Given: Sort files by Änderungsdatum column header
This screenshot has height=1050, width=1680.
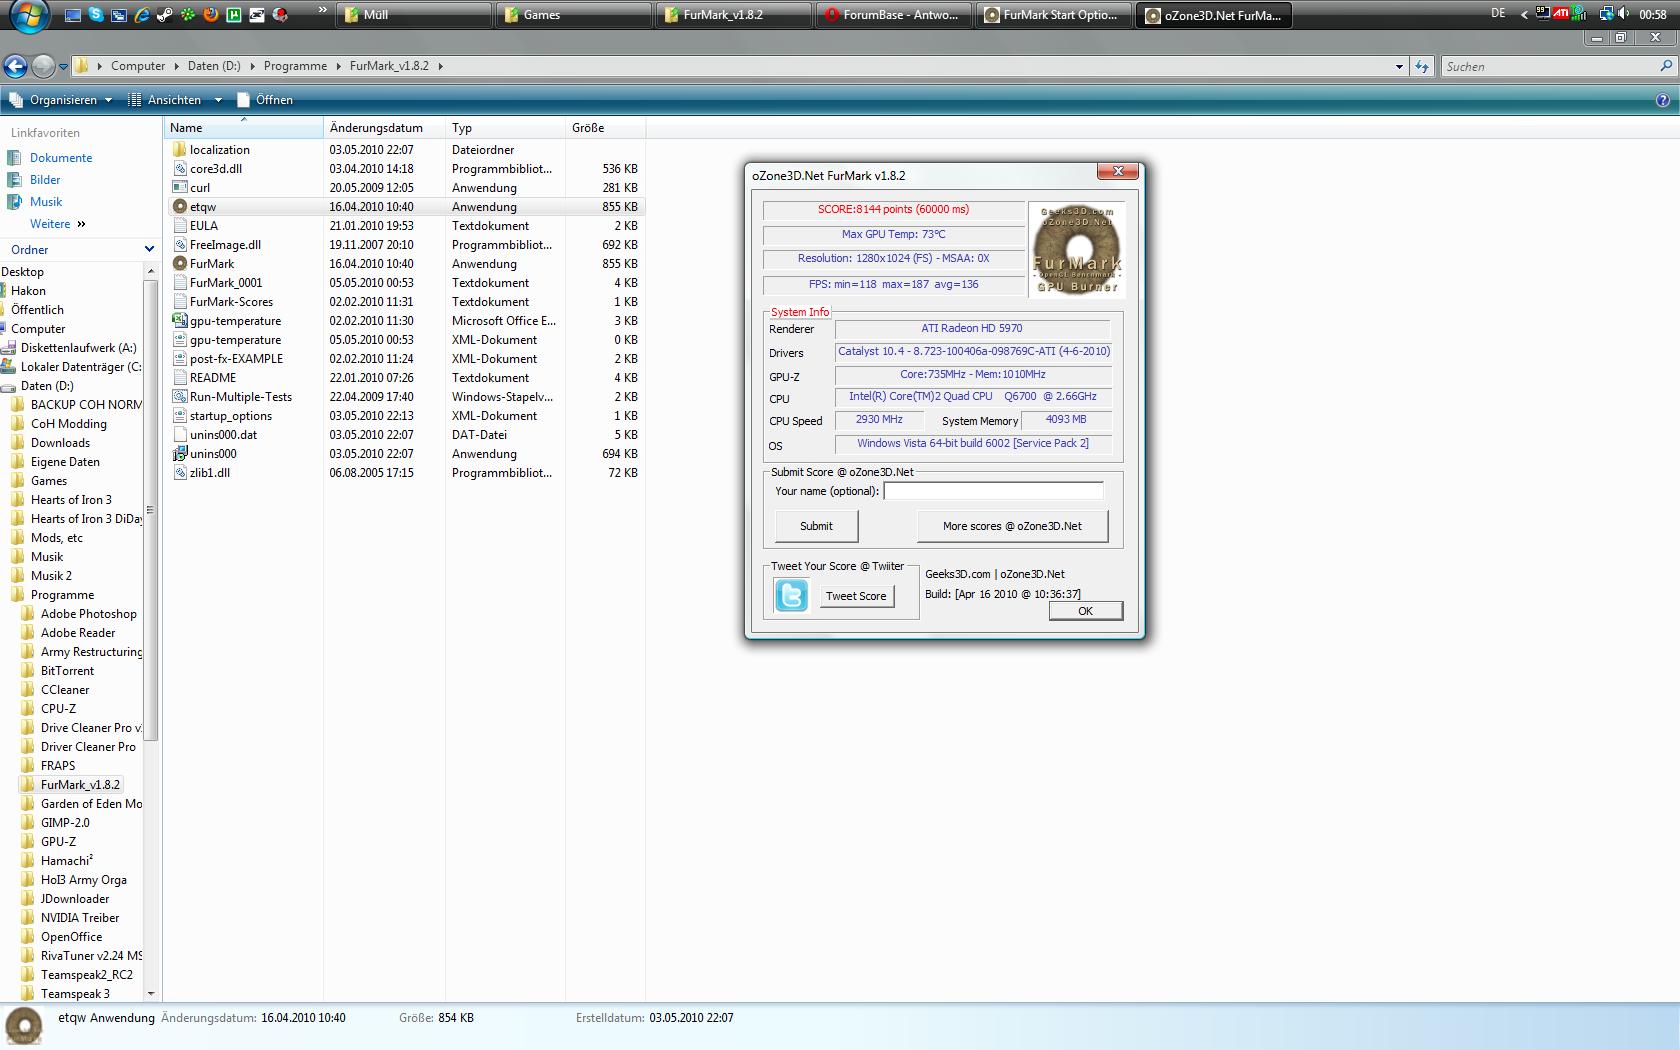Looking at the screenshot, I should pyautogui.click(x=384, y=128).
